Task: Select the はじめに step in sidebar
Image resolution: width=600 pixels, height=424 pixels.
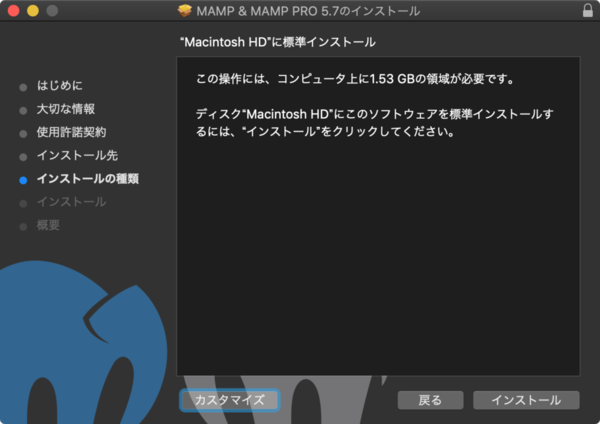Action: point(60,85)
